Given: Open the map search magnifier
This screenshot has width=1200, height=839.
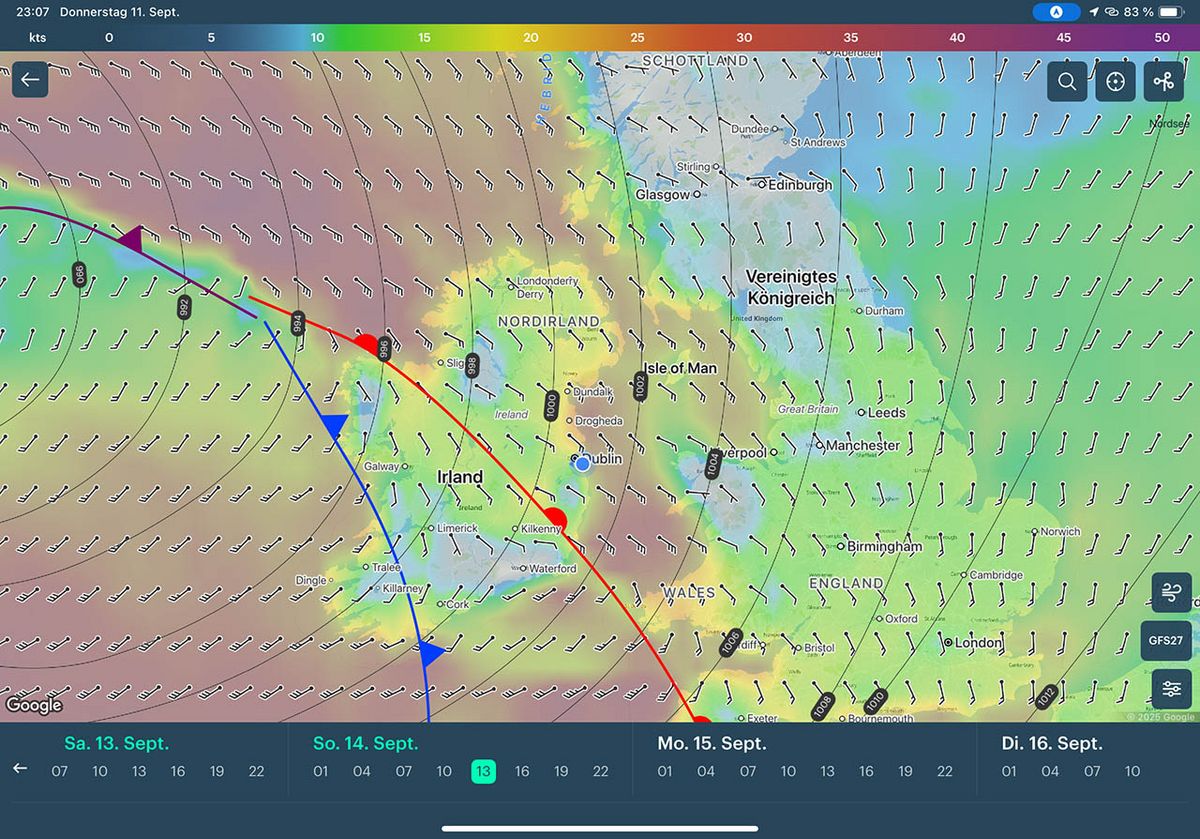Looking at the screenshot, I should [x=1067, y=82].
